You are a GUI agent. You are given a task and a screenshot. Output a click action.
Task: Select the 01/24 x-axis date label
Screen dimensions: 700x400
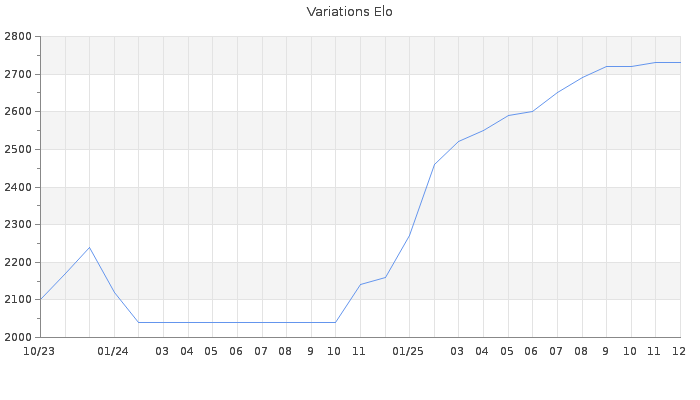pyautogui.click(x=113, y=351)
